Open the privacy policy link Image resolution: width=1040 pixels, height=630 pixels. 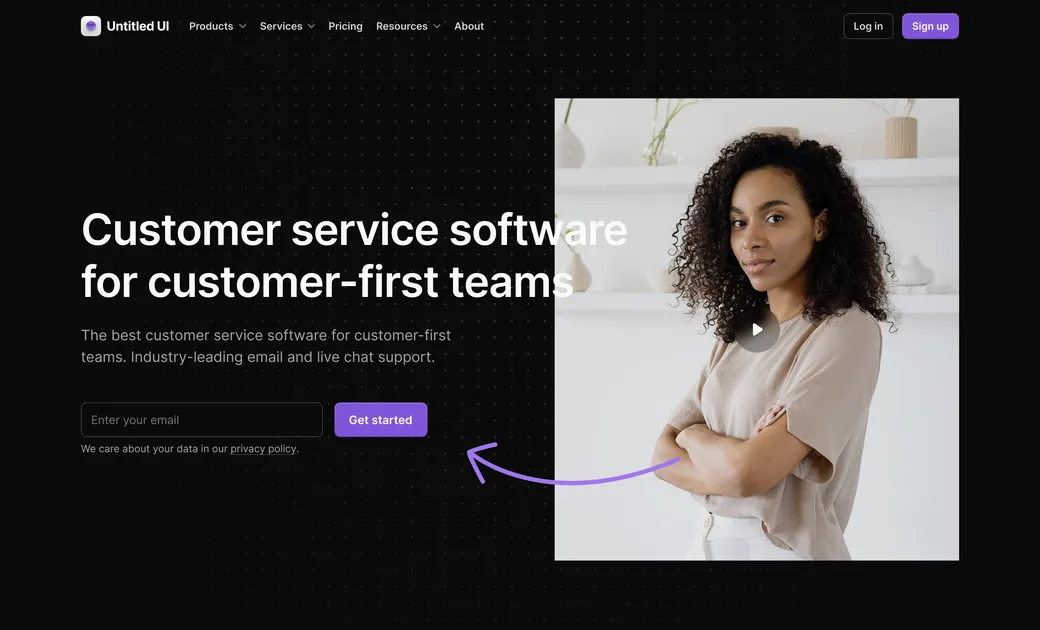tap(263, 449)
